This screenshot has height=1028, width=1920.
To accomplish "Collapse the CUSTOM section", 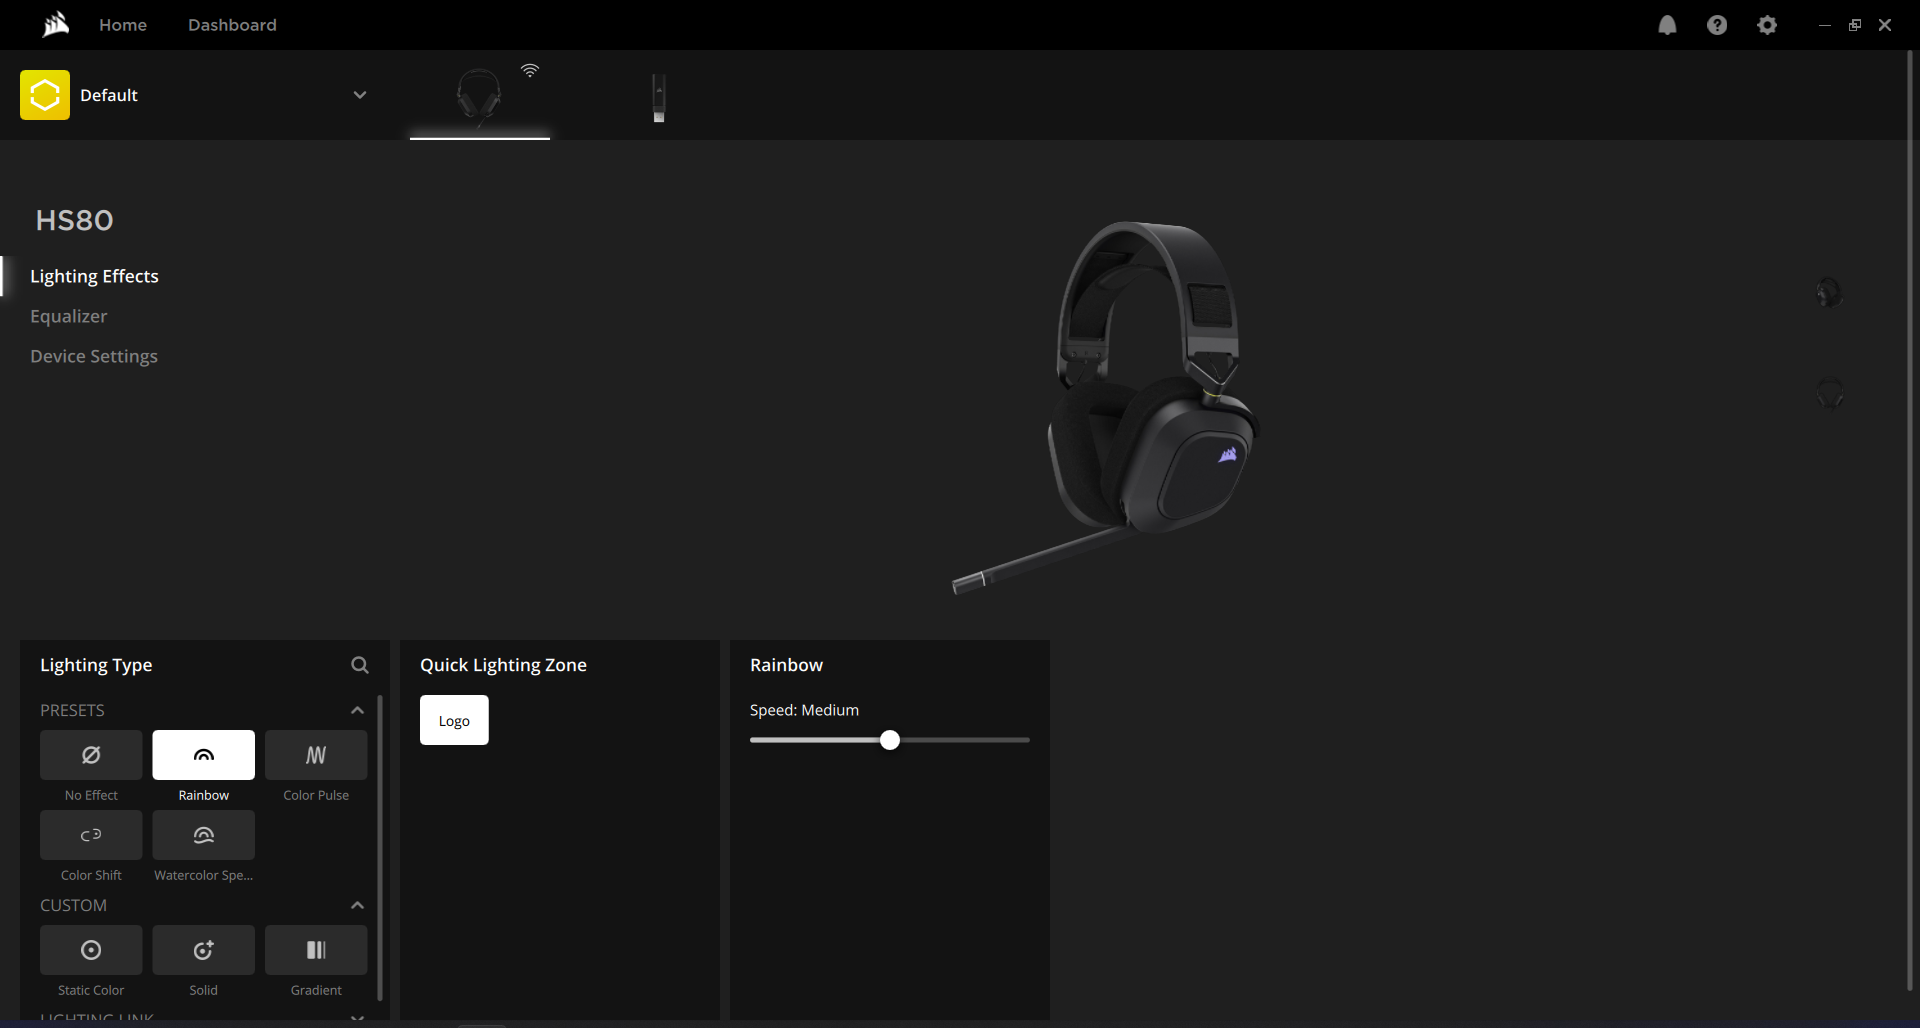I will pyautogui.click(x=357, y=905).
